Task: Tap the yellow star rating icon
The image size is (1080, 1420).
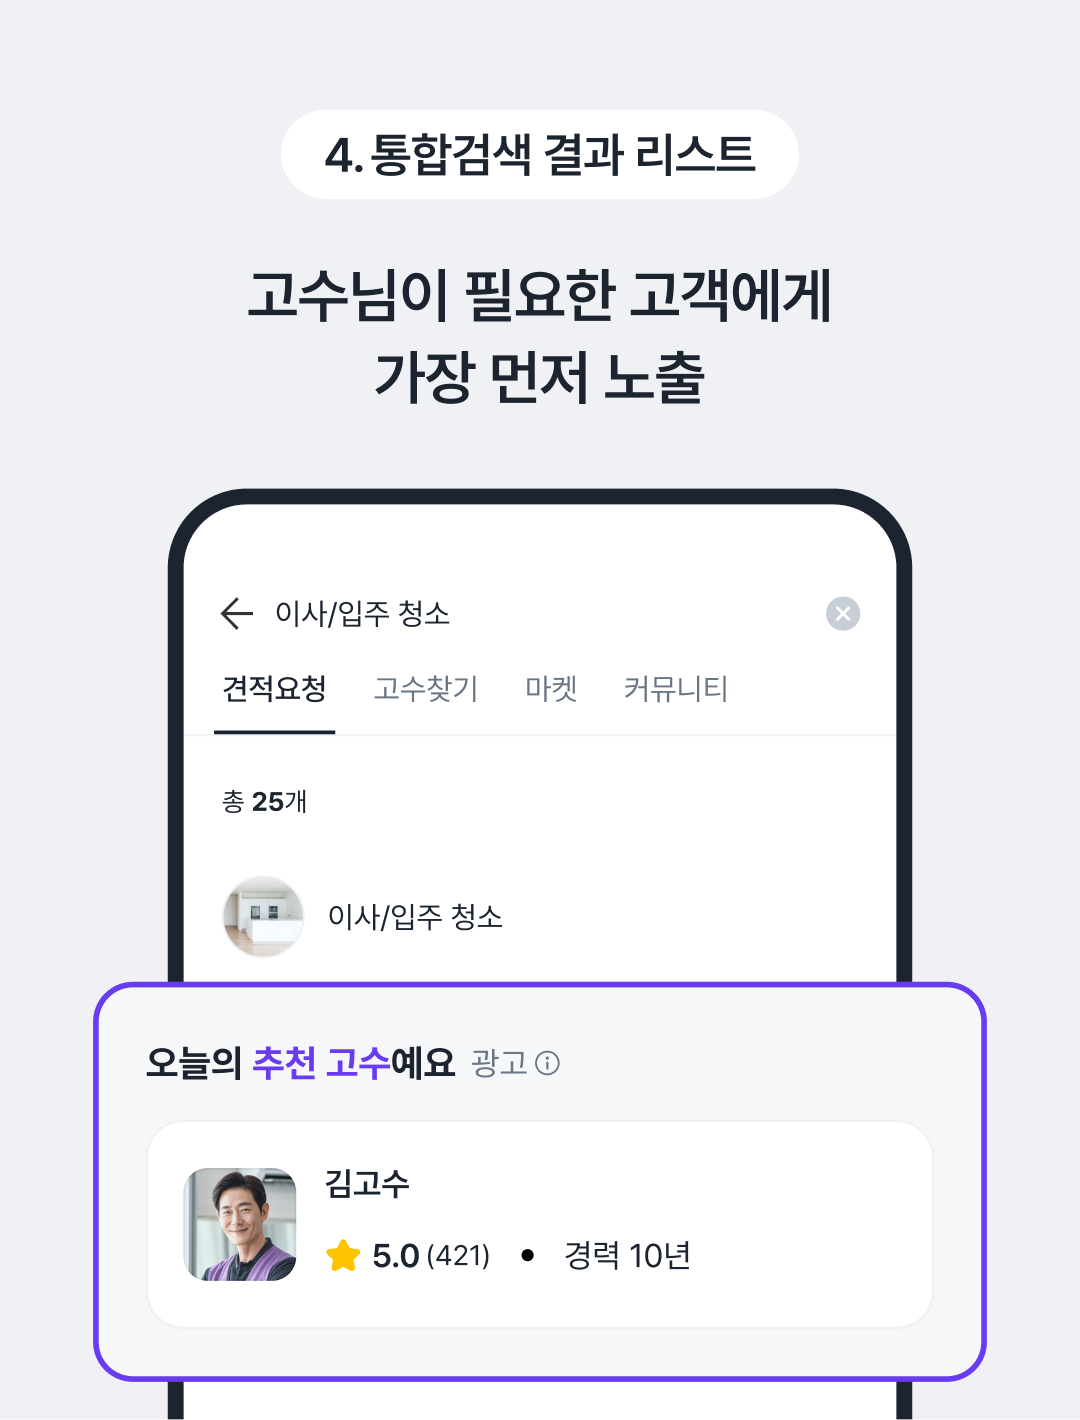Action: 343,1255
